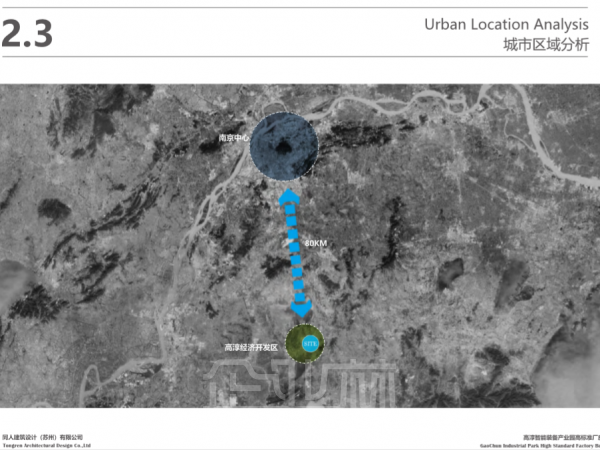Select the Urban Location Analysis title
This screenshot has height=450, width=600.
506,24
